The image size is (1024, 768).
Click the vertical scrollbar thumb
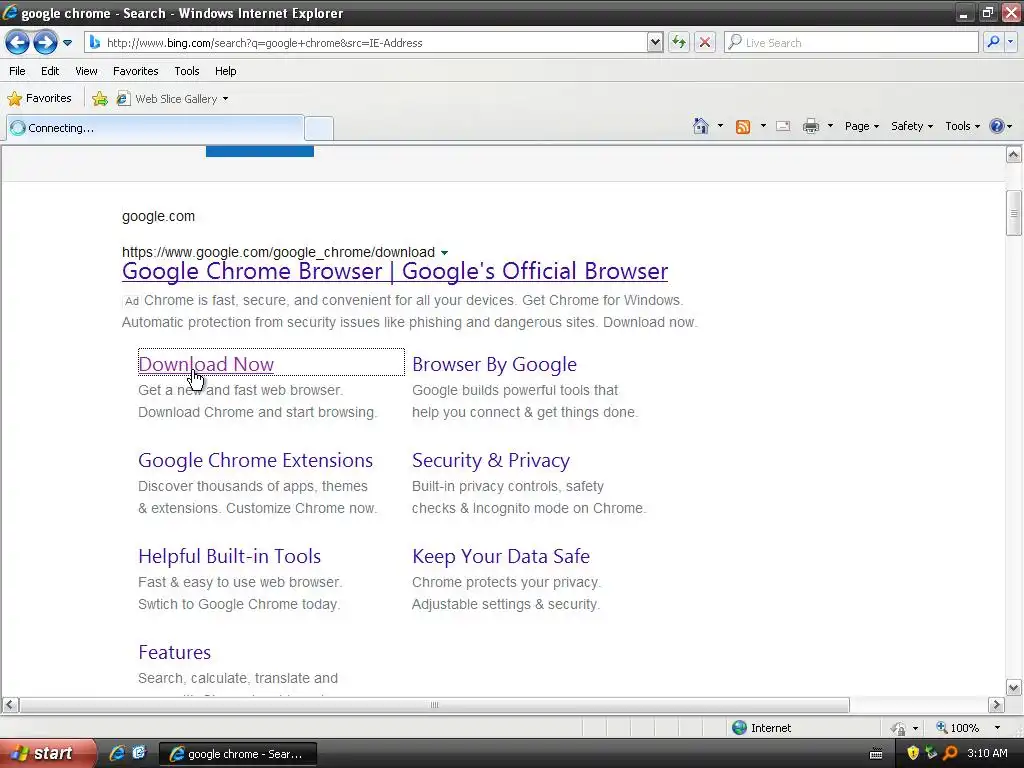point(1013,213)
